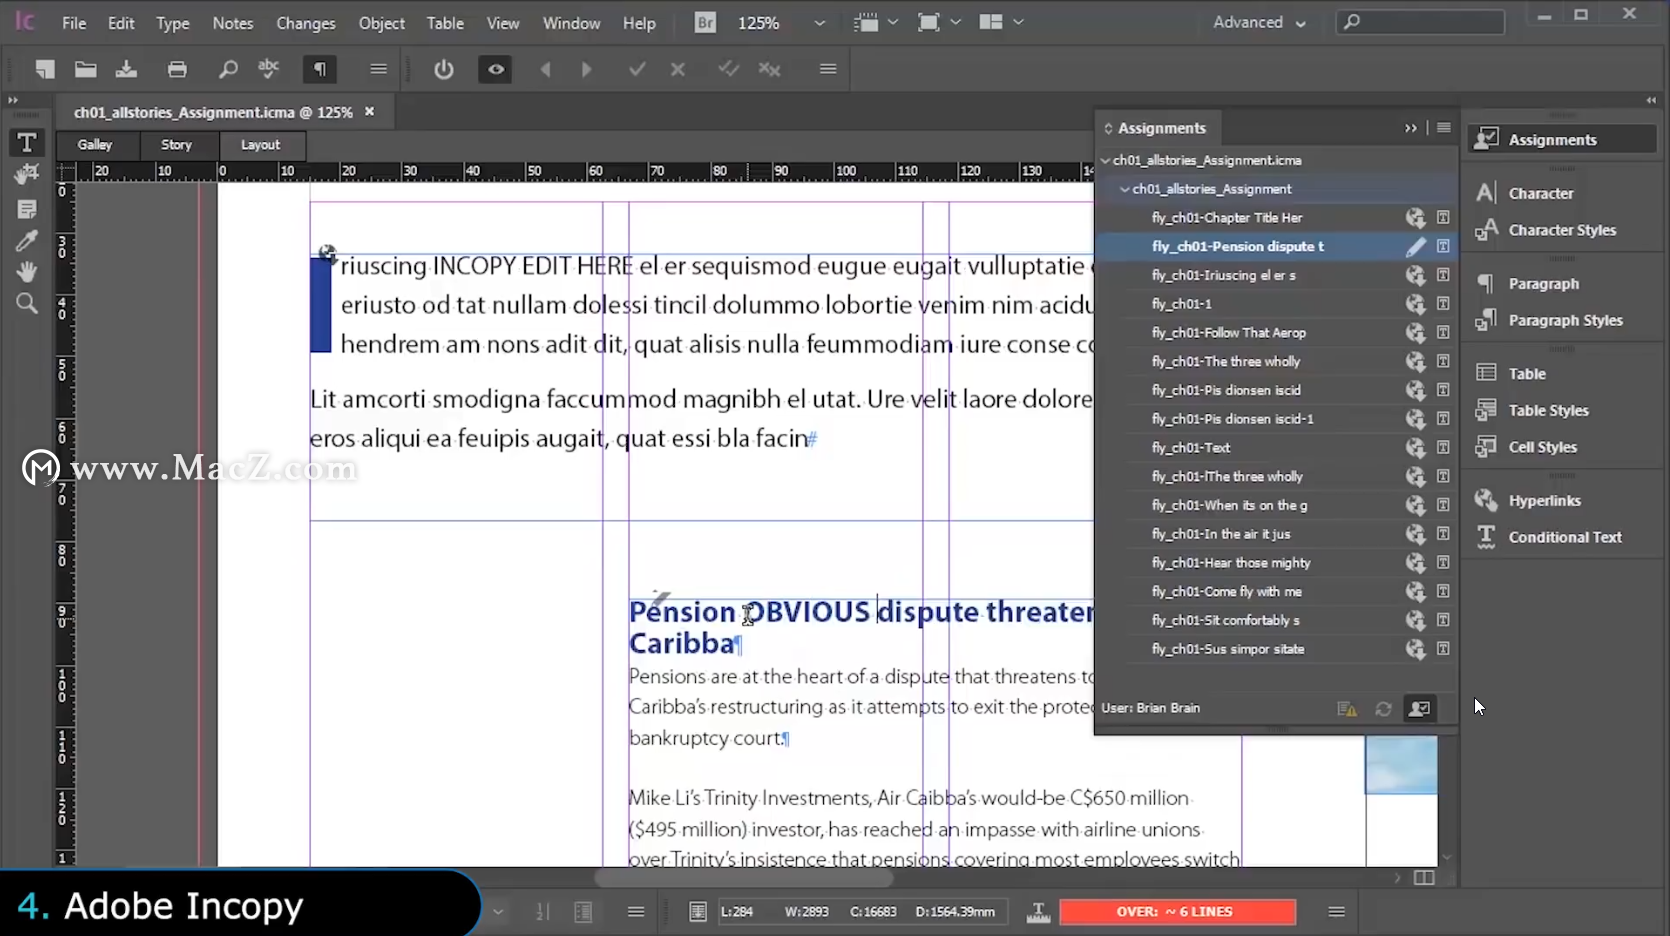
Task: Select the Type tool
Action: click(x=27, y=142)
